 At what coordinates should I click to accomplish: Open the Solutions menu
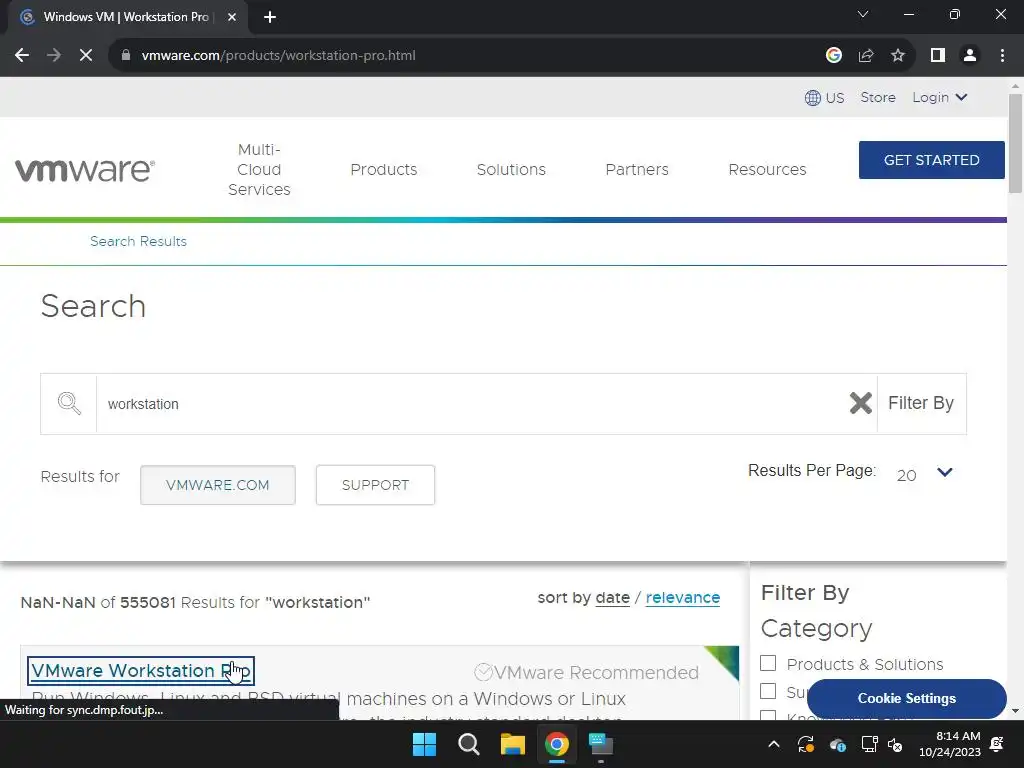511,169
